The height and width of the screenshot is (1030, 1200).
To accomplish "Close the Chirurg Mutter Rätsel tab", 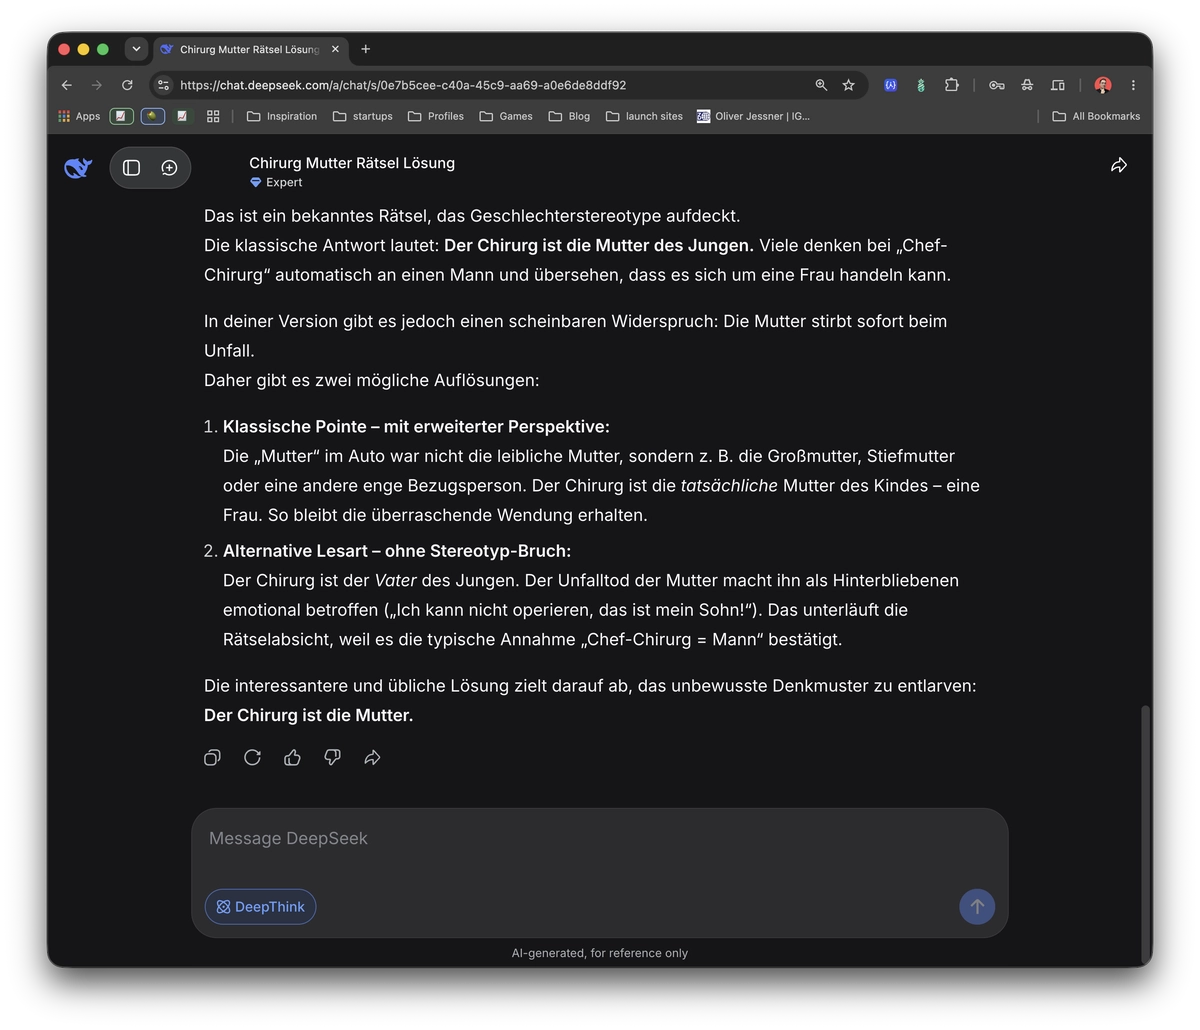I will tap(335, 49).
